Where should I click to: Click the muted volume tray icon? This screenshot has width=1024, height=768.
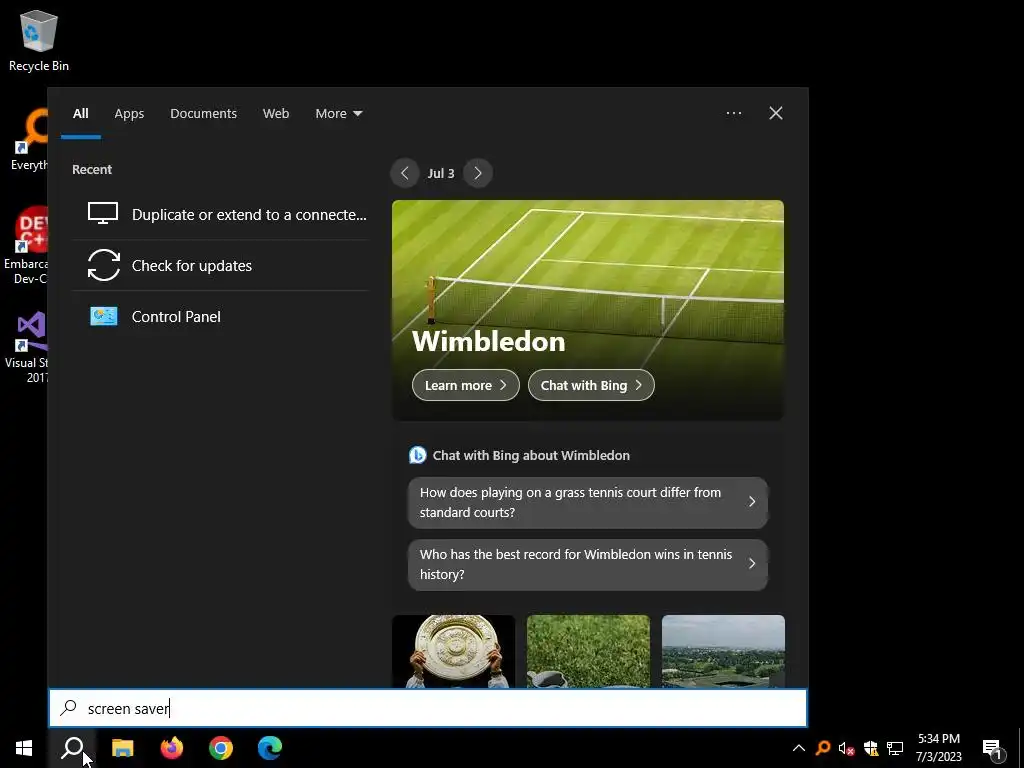[846, 748]
